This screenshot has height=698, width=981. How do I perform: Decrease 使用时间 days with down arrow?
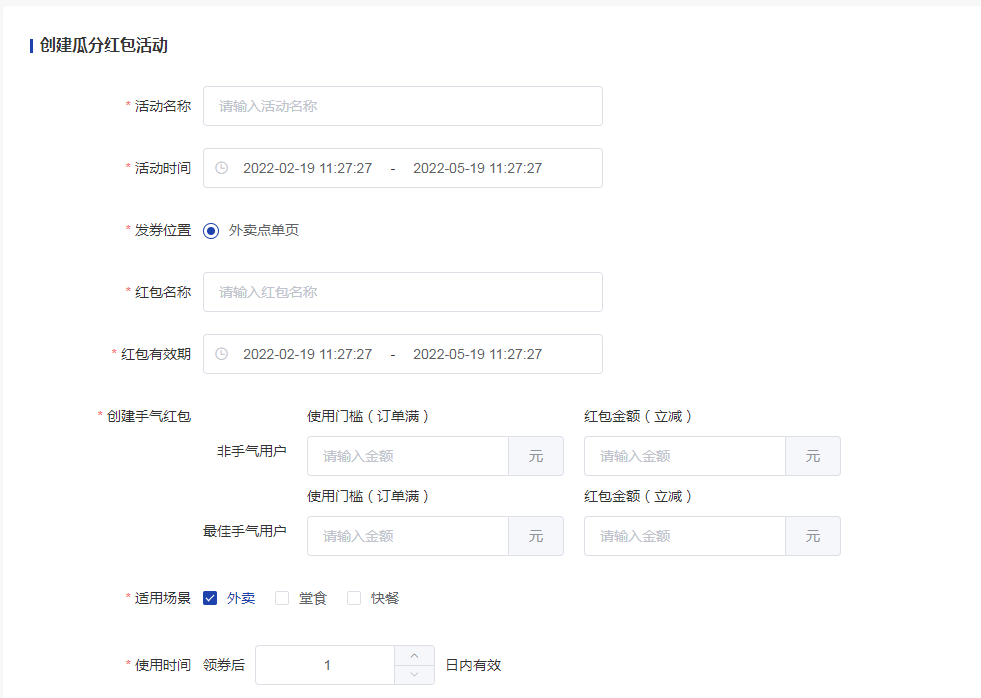414,674
